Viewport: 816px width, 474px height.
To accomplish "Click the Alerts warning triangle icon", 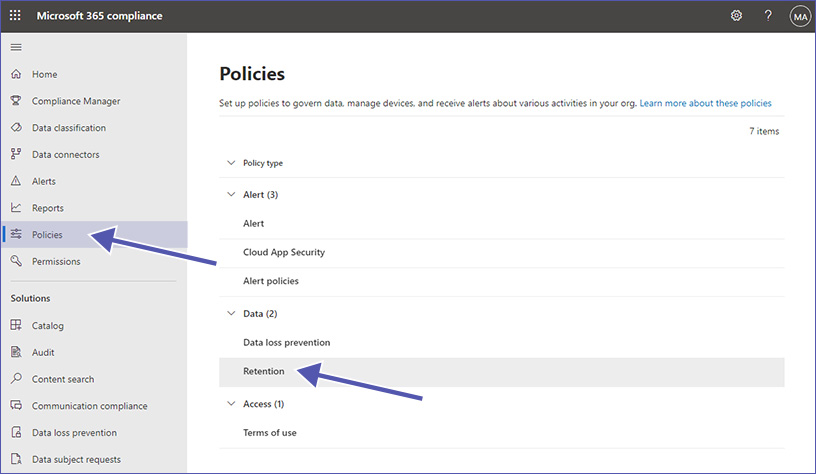I will 16,181.
